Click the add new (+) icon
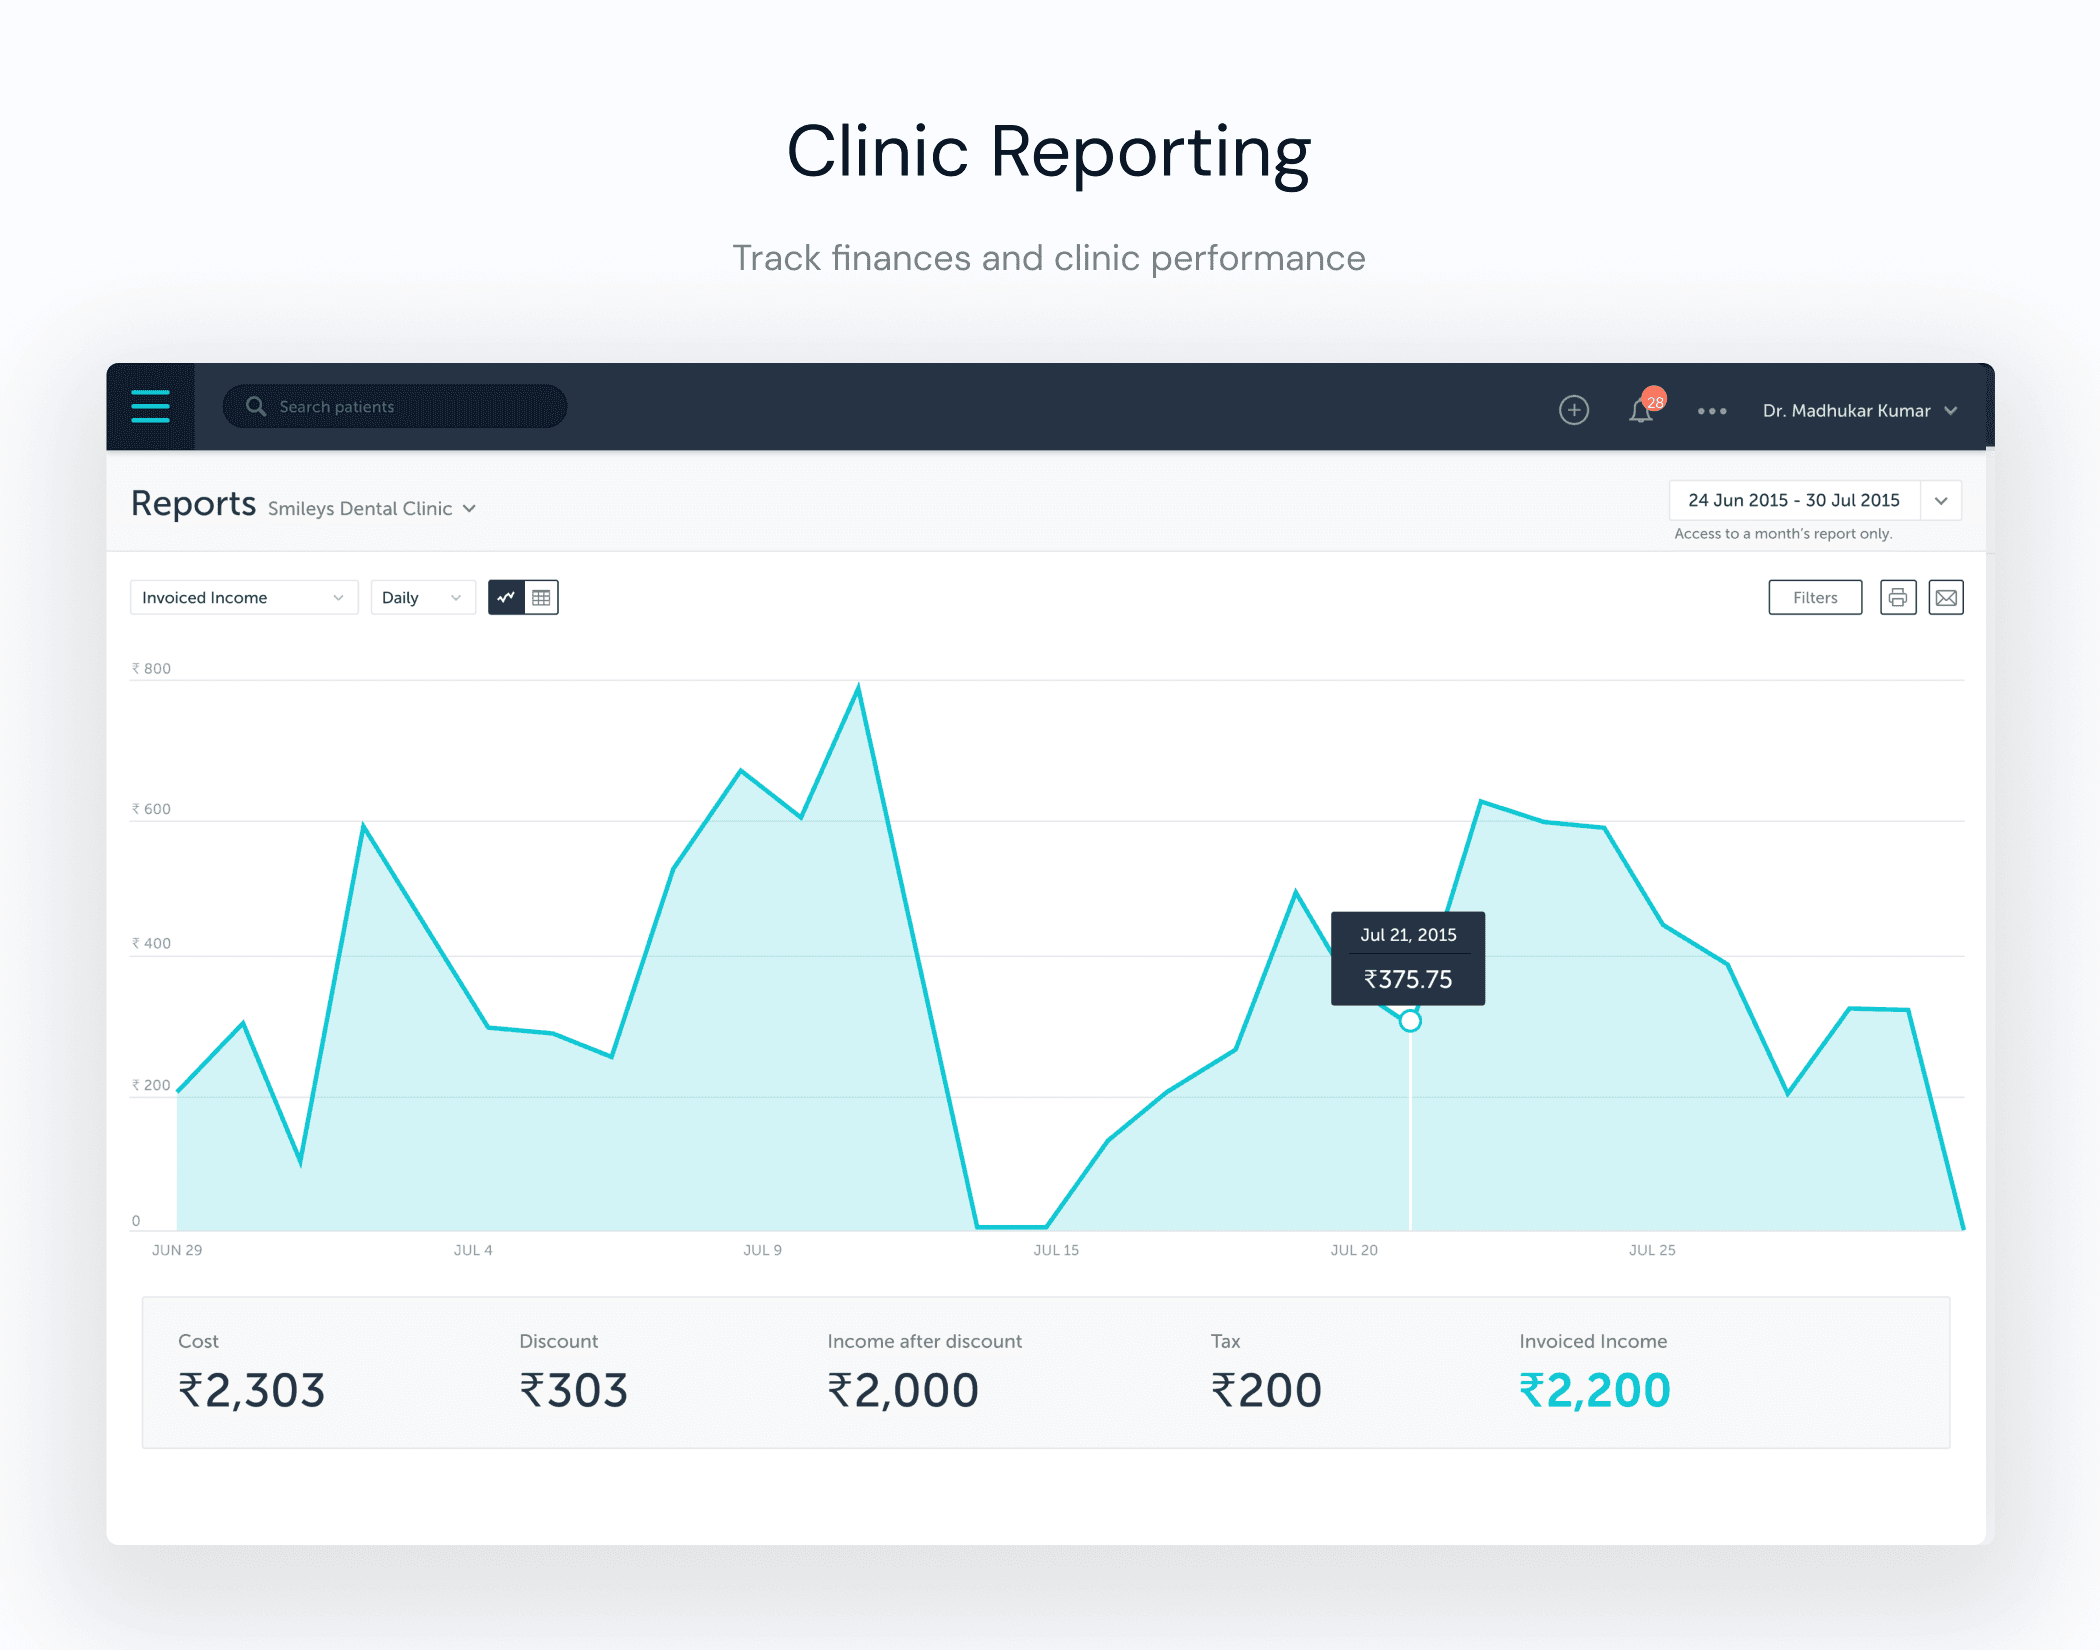Viewport: 2100px width, 1650px height. pos(1573,410)
